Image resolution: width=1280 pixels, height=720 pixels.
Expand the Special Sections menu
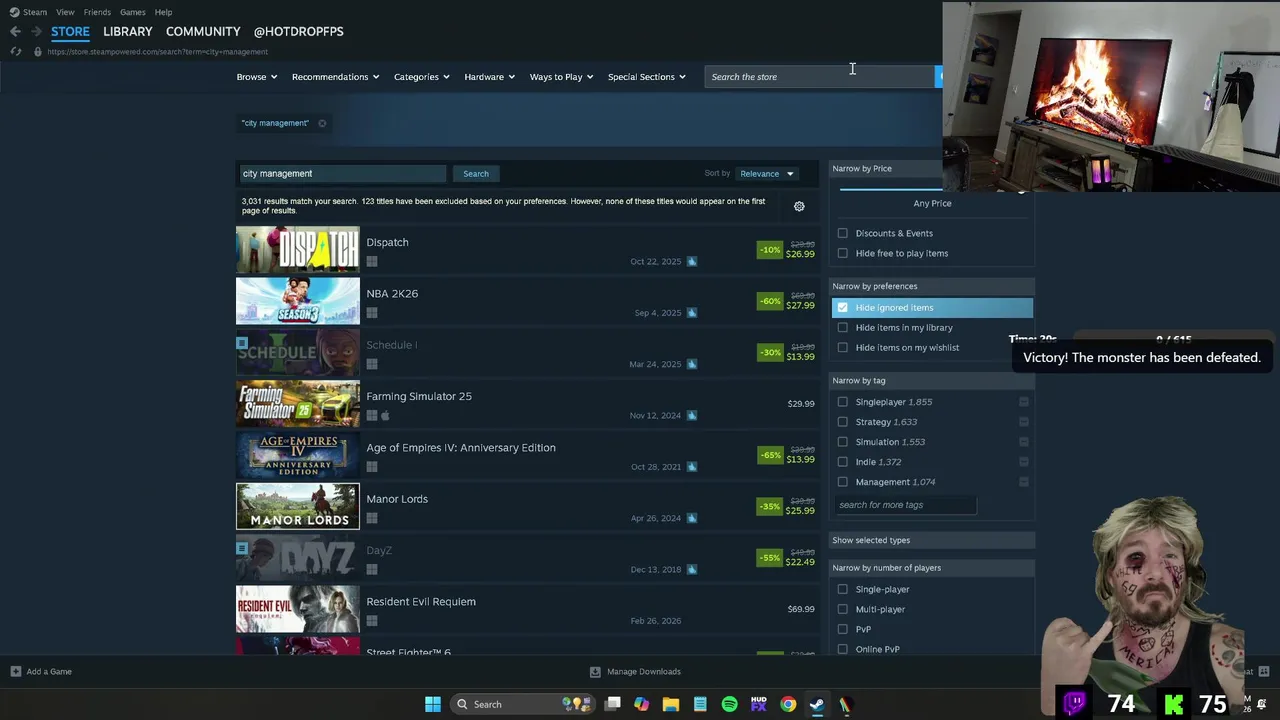(646, 77)
